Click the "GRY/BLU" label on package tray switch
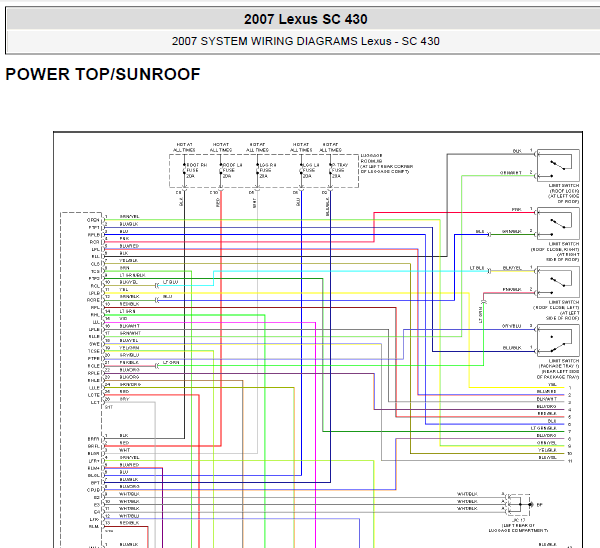 512,326
